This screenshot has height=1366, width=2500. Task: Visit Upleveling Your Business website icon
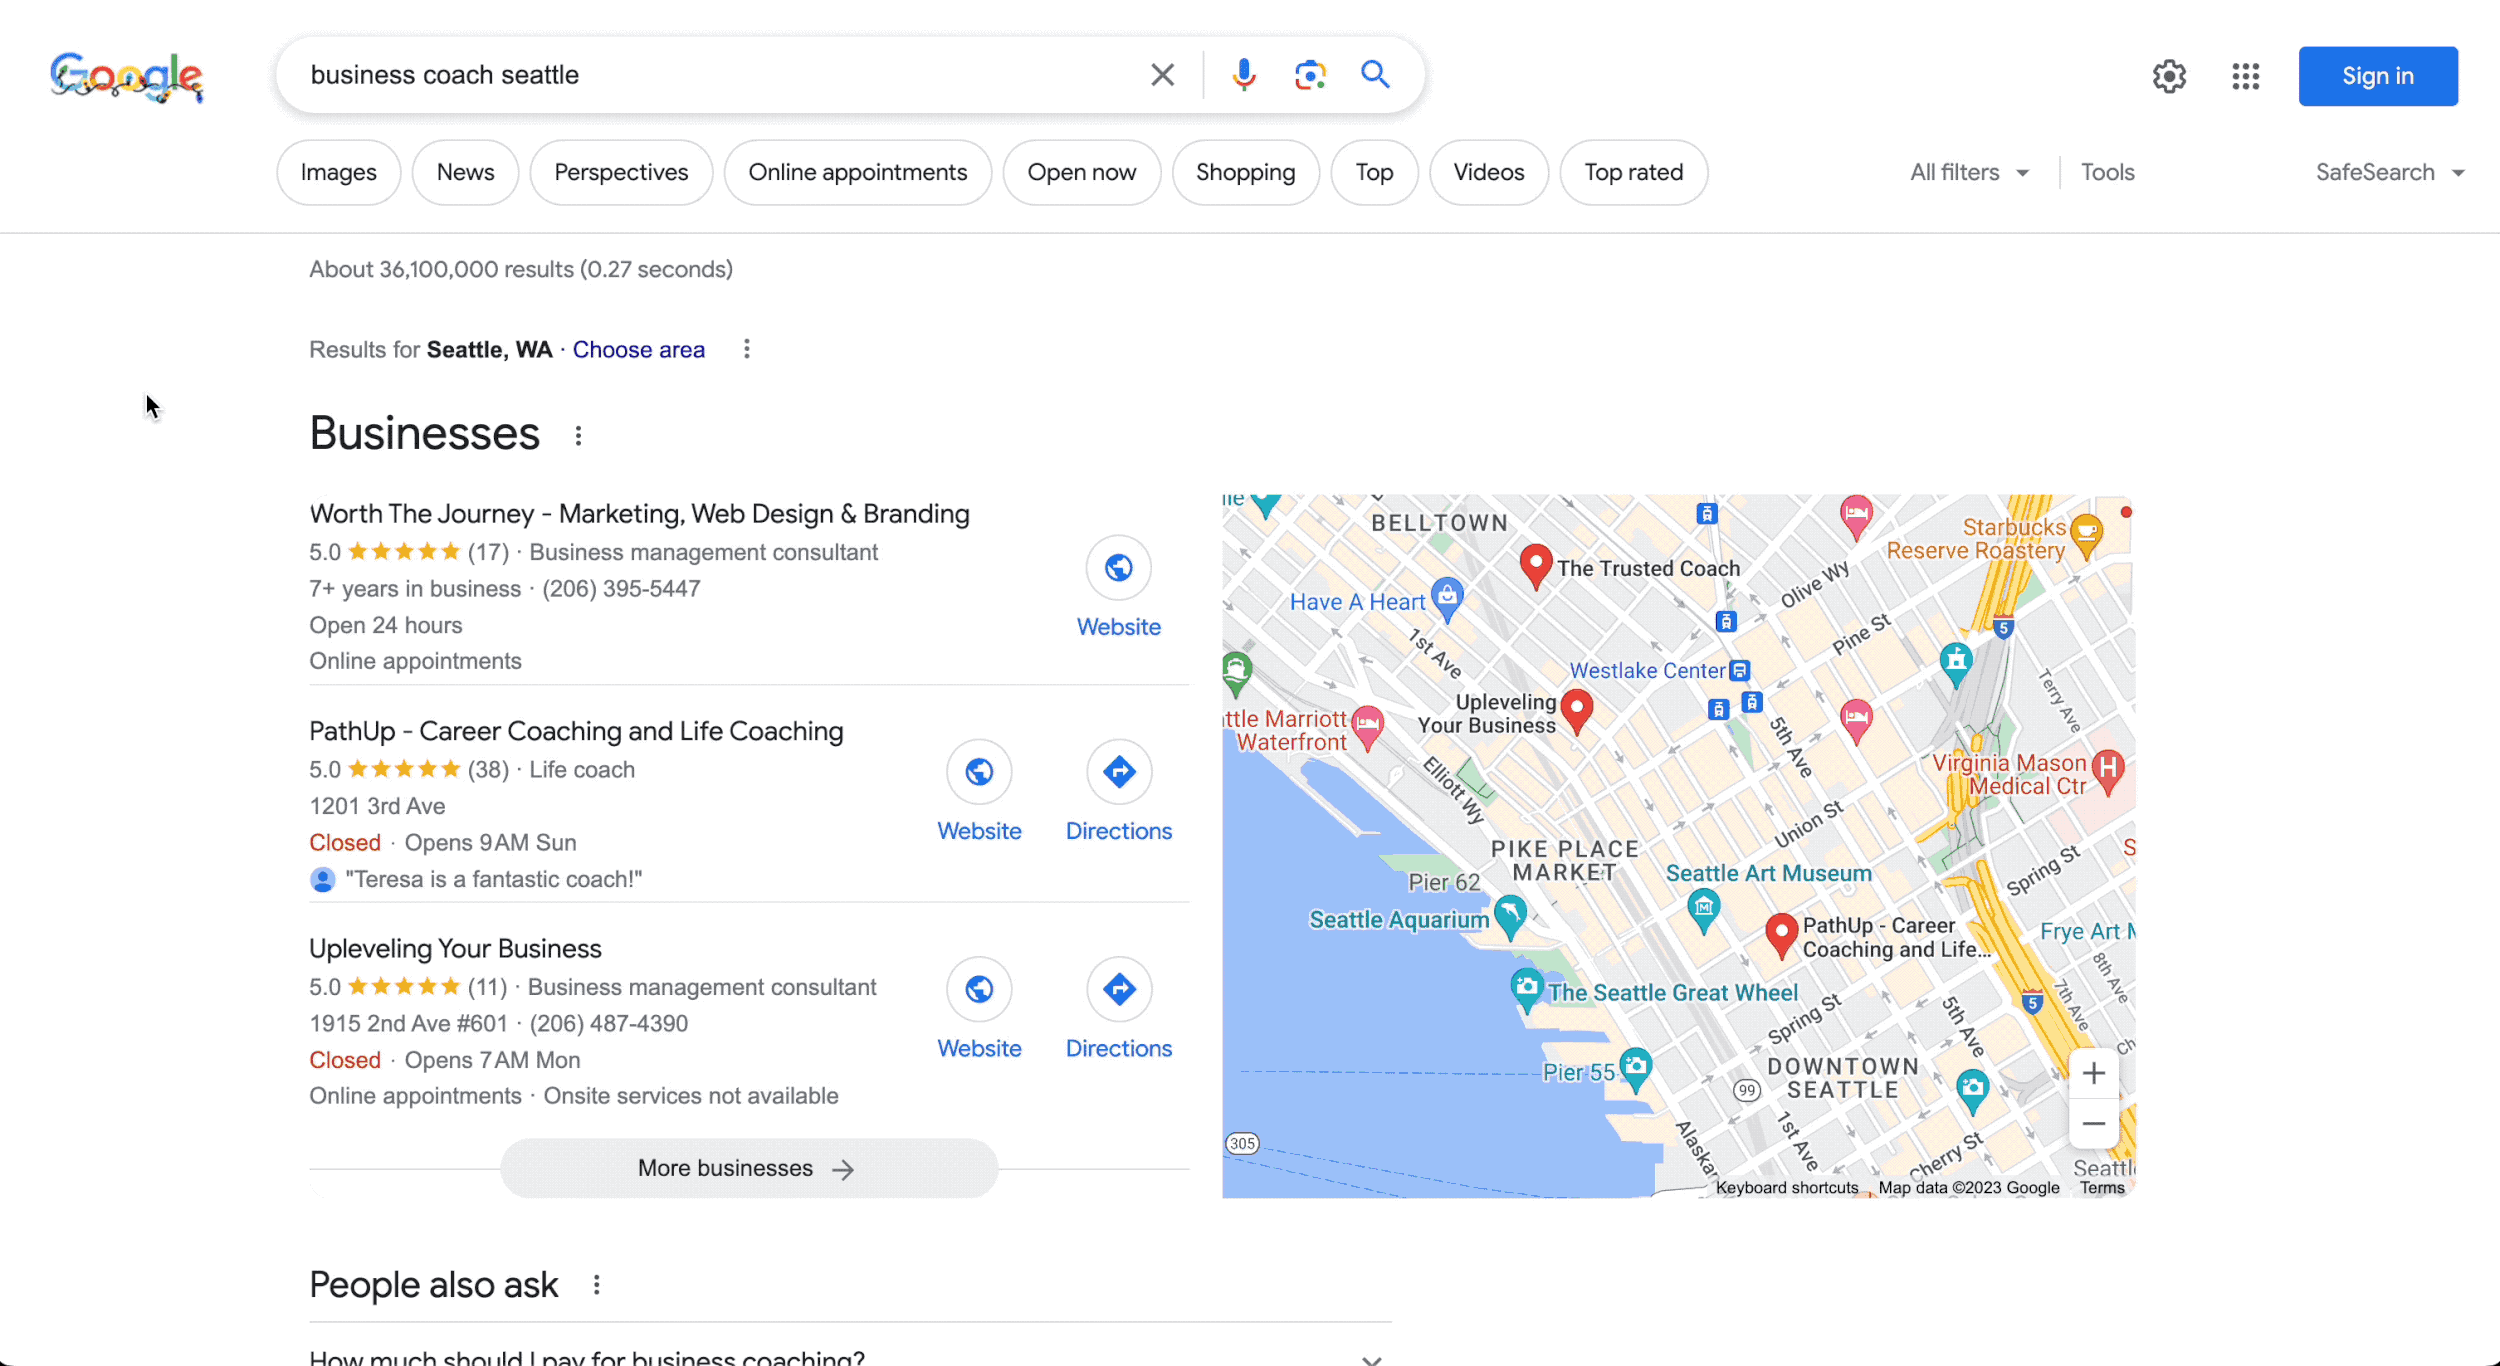pyautogui.click(x=979, y=989)
